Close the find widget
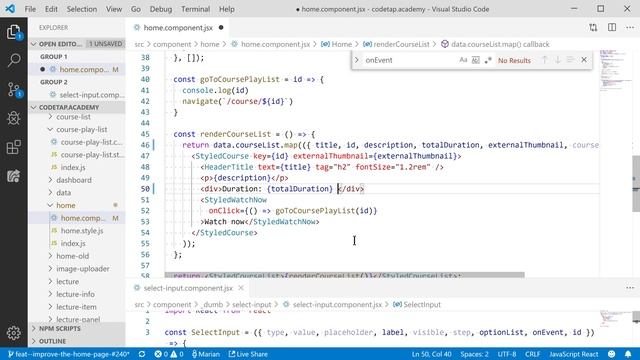Screen dimensions: 640x360 point(584,60)
